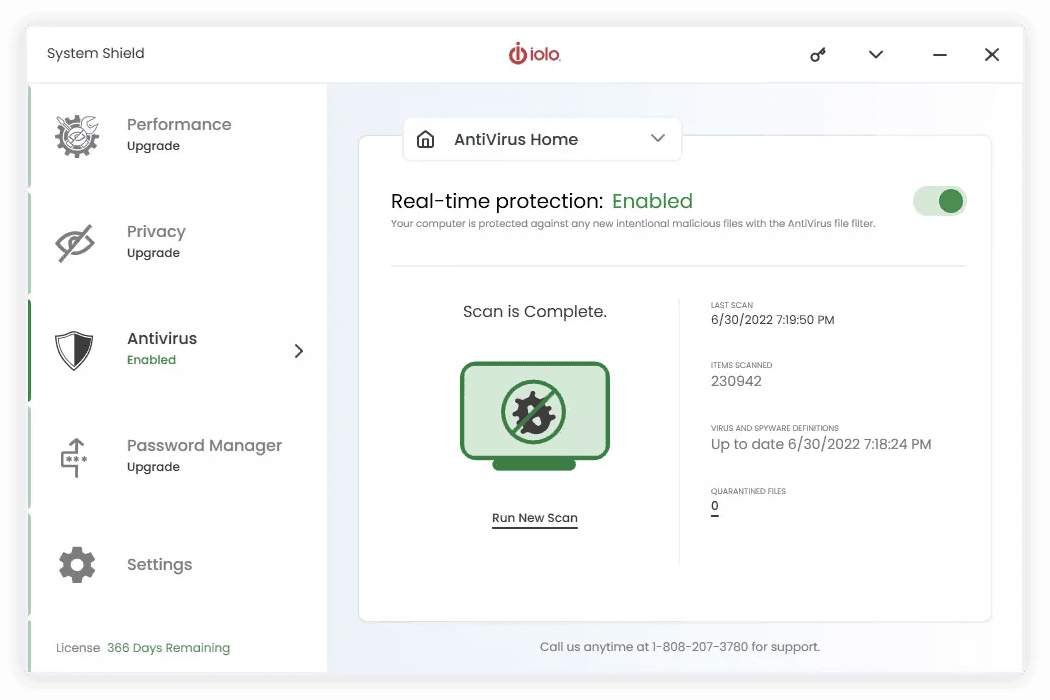Click Enabled status under Antivirus

click(x=151, y=360)
